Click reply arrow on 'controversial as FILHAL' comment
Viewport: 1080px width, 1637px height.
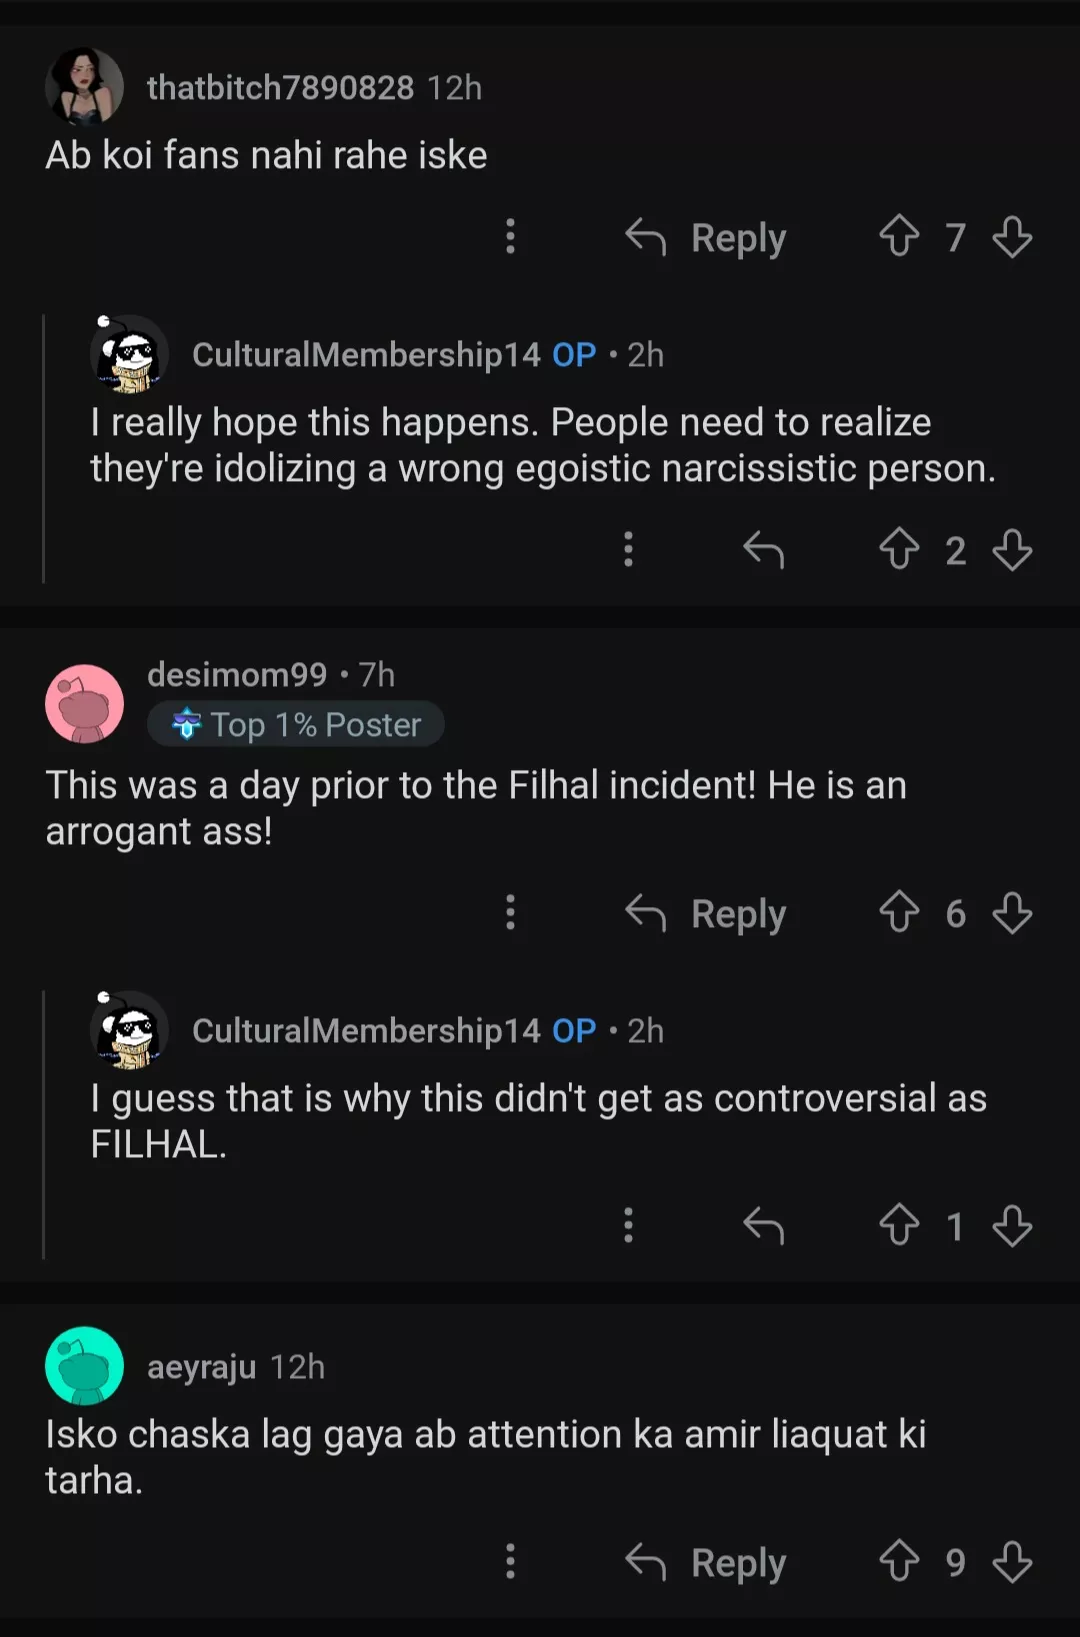click(x=763, y=1225)
